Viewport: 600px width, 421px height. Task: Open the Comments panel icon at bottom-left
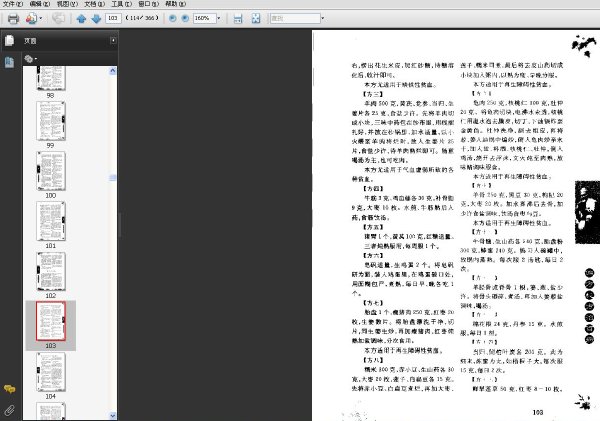pyautogui.click(x=10, y=389)
